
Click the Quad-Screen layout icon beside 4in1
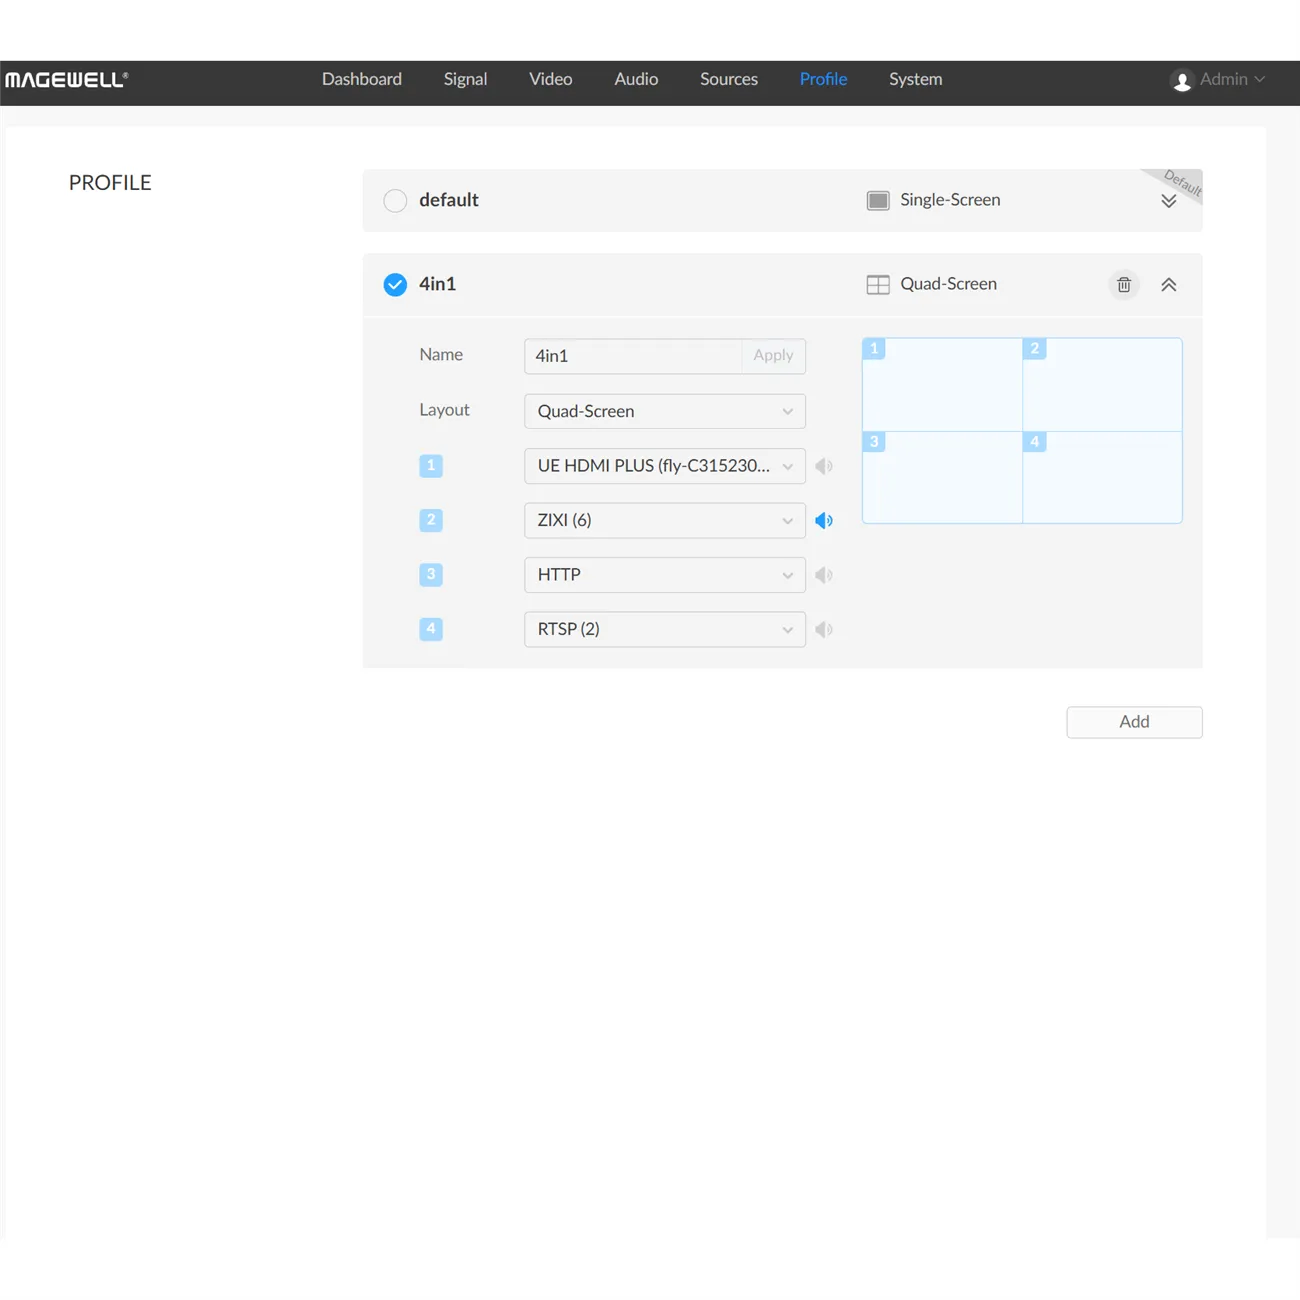pos(878,284)
